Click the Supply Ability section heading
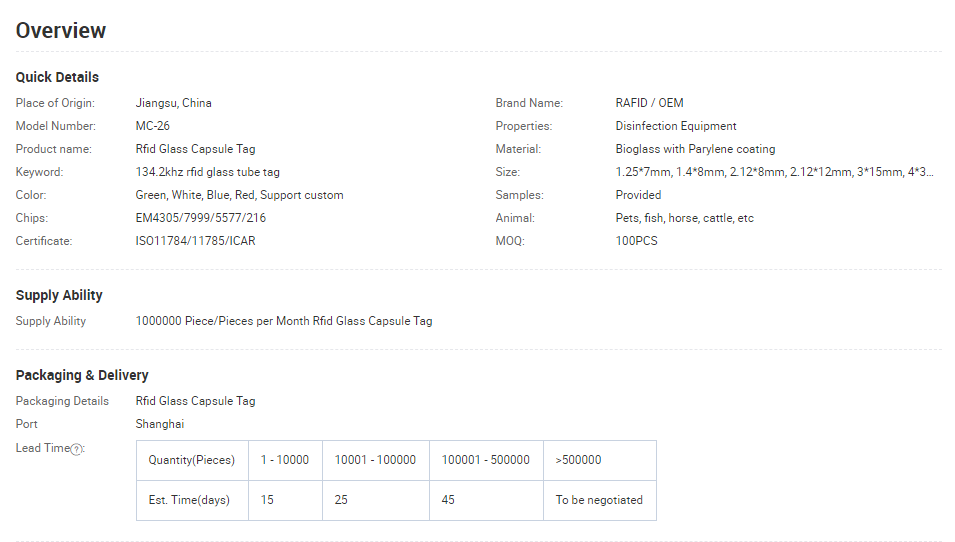Screen dimensions: 955x542 click(x=59, y=295)
